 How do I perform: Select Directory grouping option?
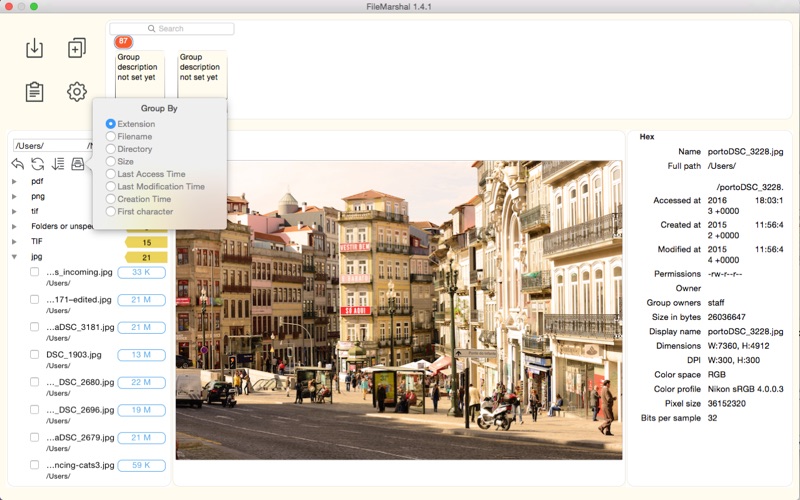coord(111,149)
